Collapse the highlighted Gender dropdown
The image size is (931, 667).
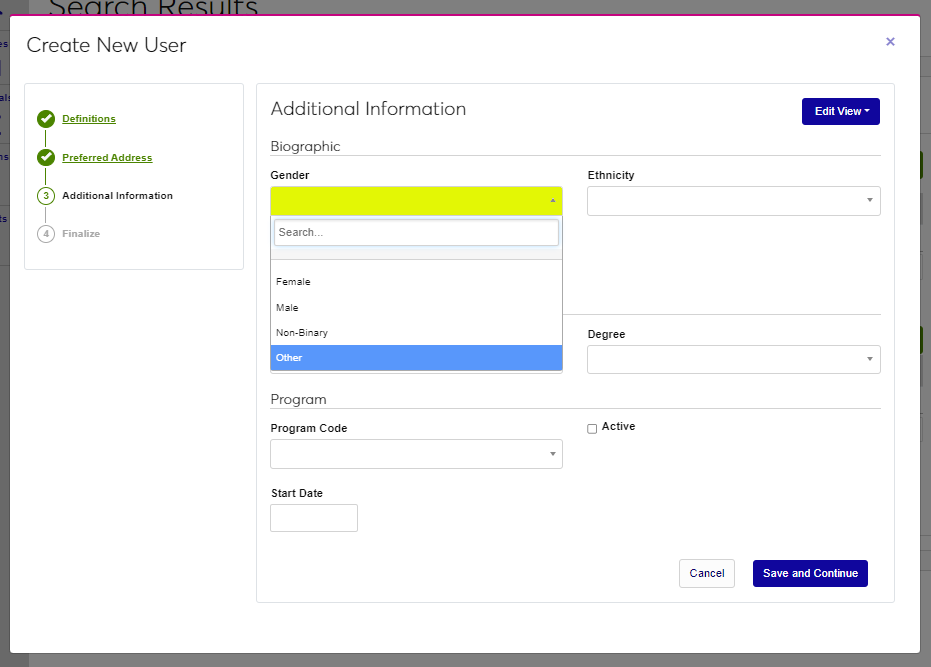pos(416,201)
